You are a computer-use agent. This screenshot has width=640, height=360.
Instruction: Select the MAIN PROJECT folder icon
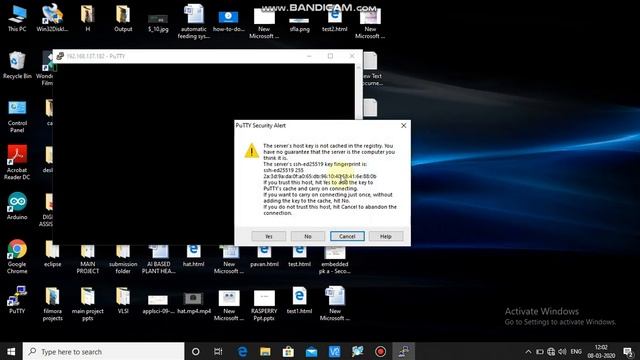pos(88,259)
